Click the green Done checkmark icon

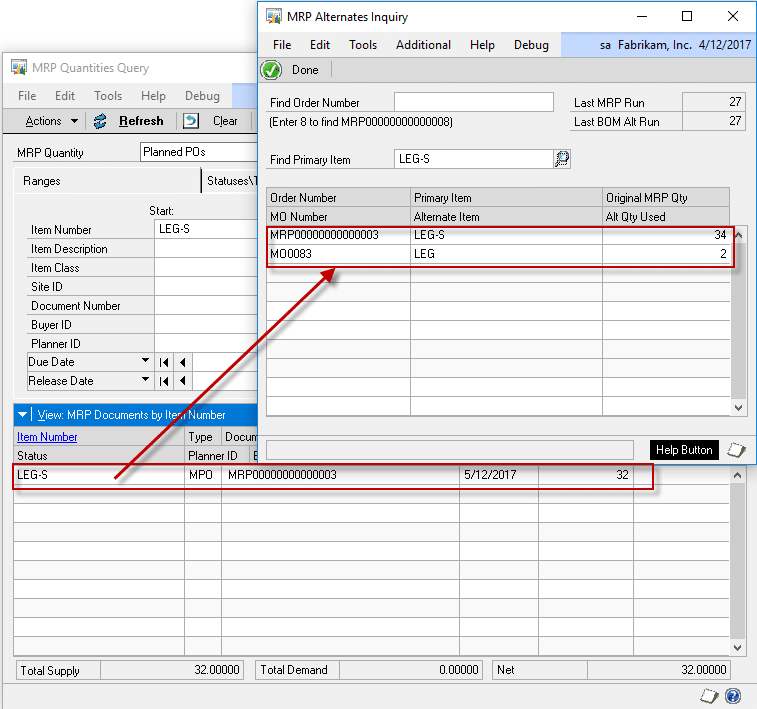coord(271,70)
